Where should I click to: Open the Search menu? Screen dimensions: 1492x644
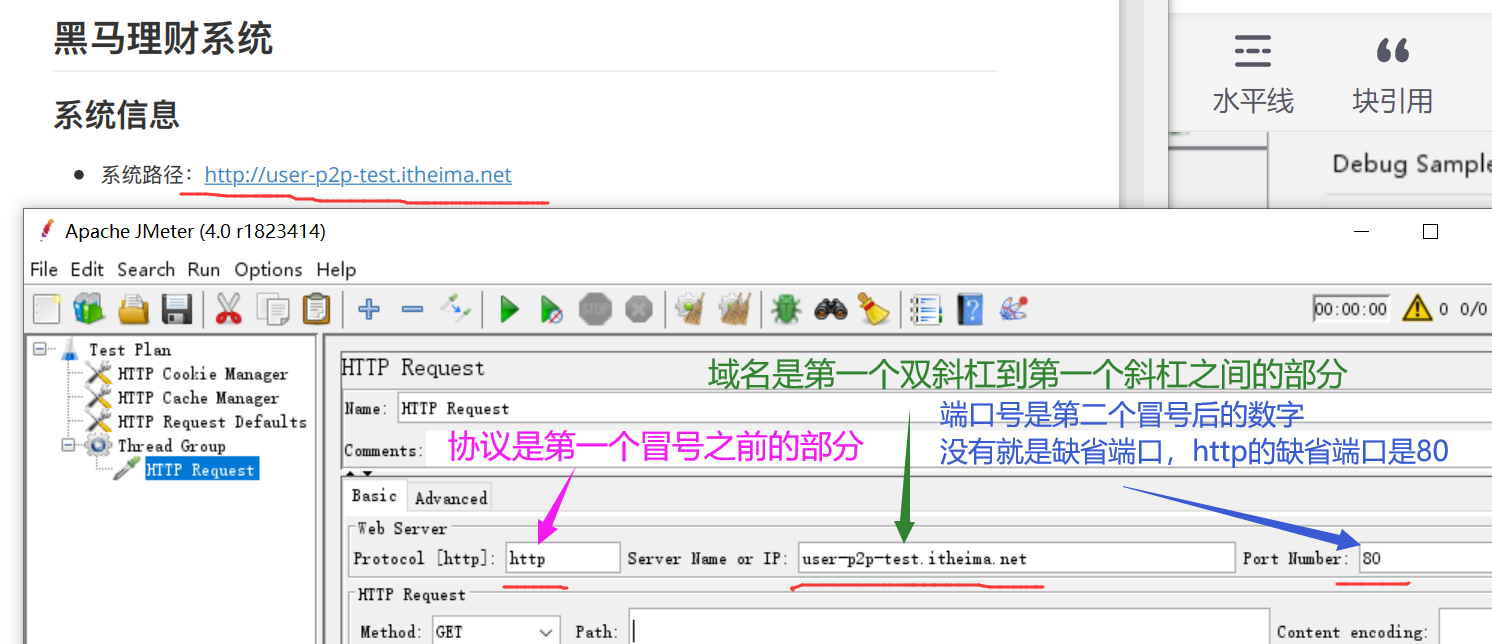[x=146, y=269]
